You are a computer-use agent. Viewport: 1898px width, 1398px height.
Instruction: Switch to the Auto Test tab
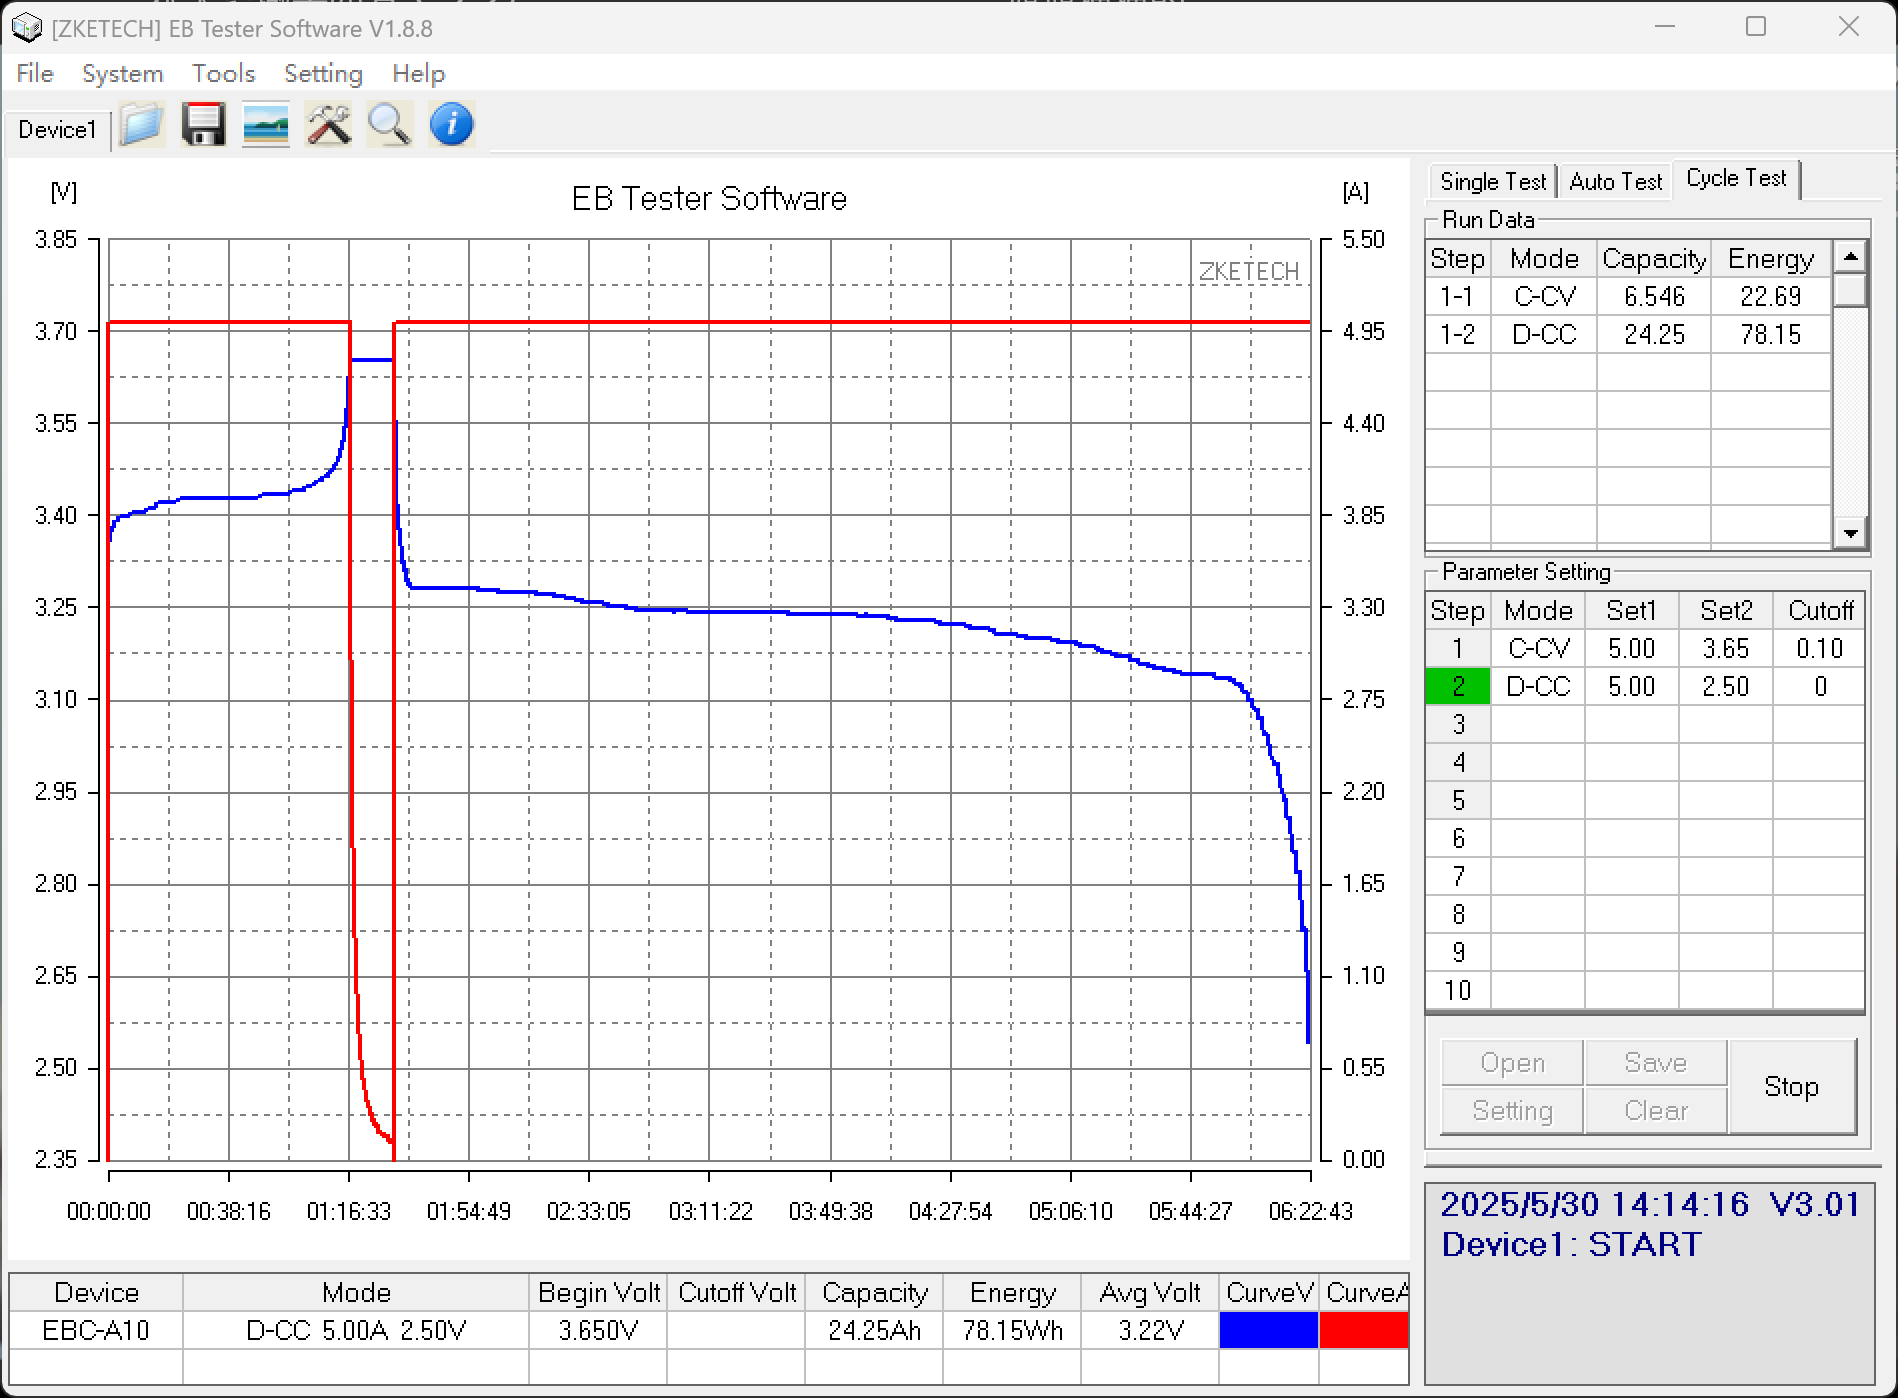coord(1615,182)
